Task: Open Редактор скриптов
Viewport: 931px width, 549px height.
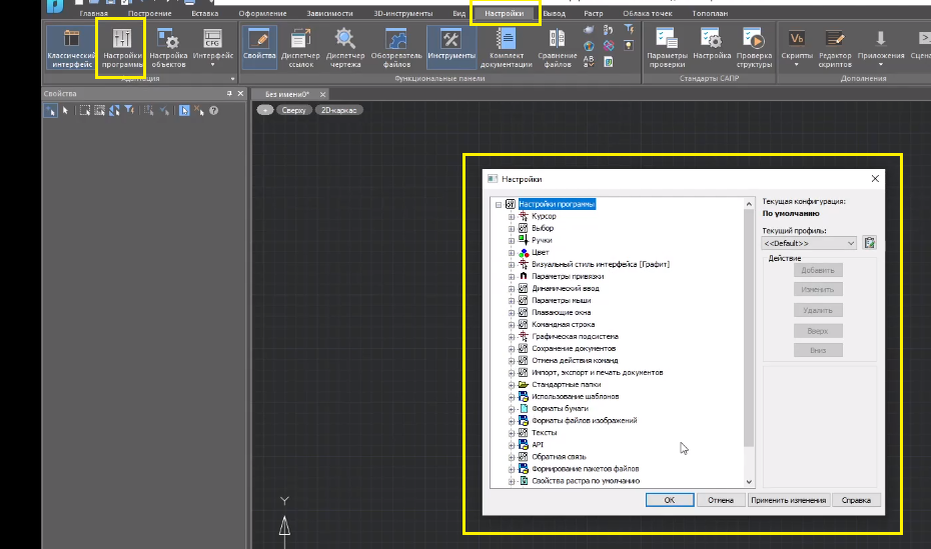Action: coord(835,47)
